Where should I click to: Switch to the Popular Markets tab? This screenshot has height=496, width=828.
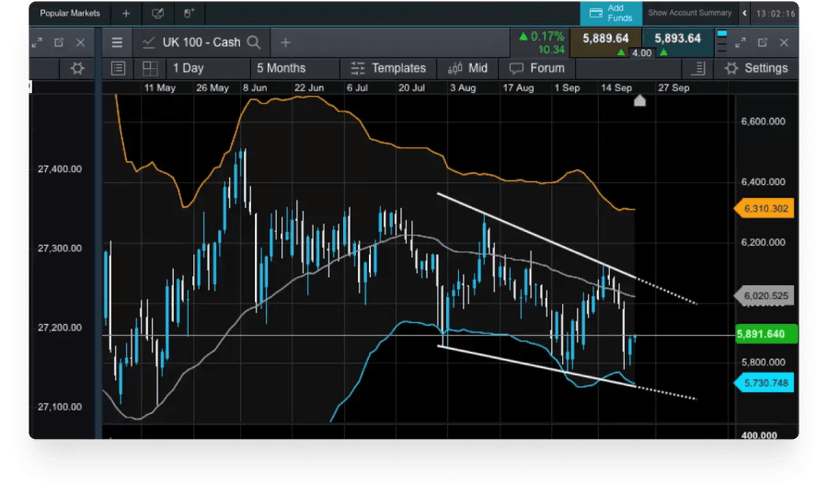[68, 14]
